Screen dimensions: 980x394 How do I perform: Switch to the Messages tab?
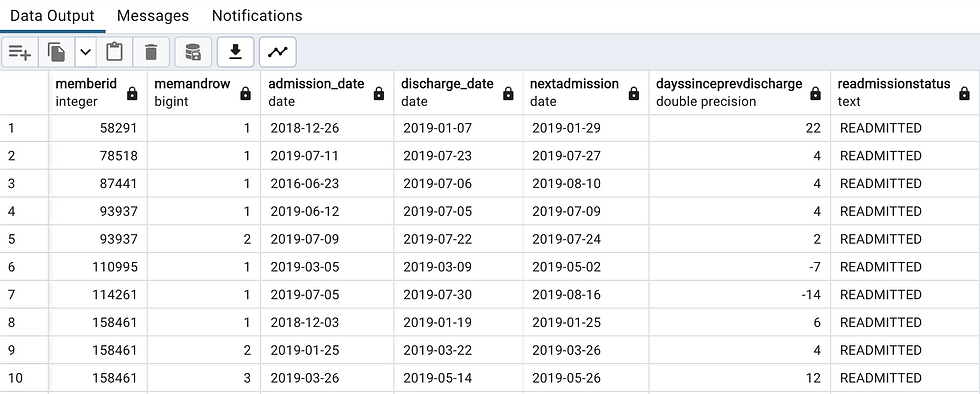[152, 16]
